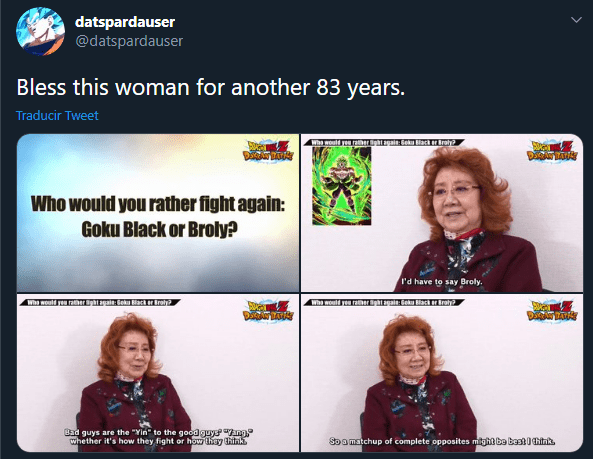
Task: Click question banner atop bottom-right image
Action: point(383,302)
